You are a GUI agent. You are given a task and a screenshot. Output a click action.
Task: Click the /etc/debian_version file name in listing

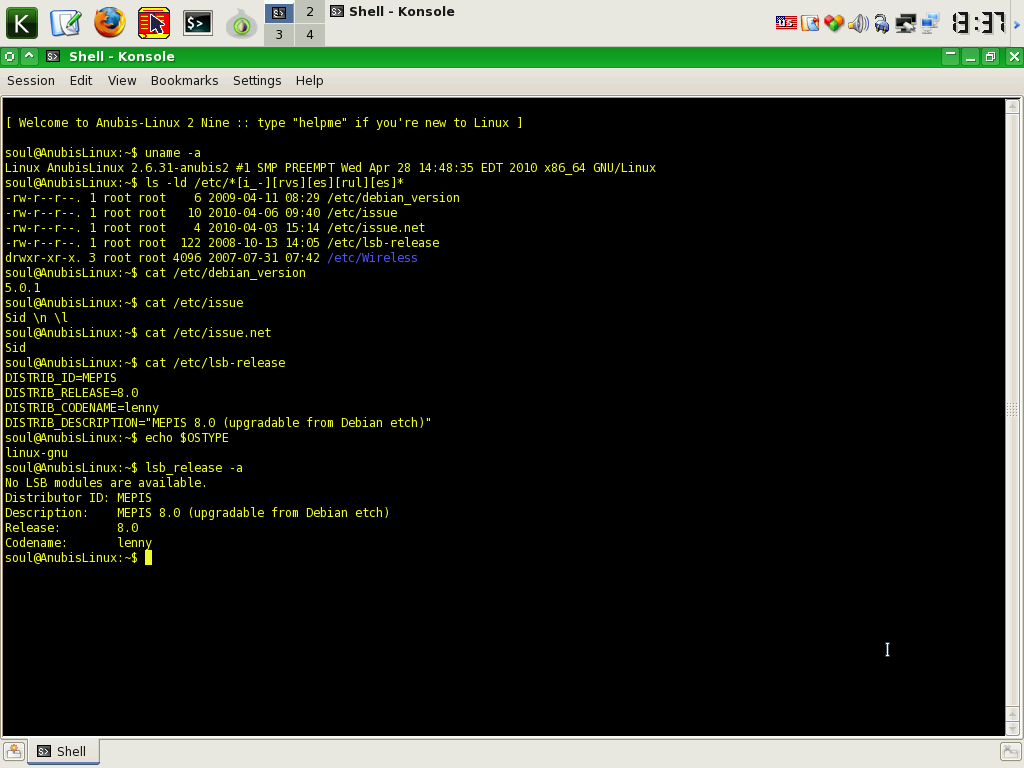click(393, 198)
